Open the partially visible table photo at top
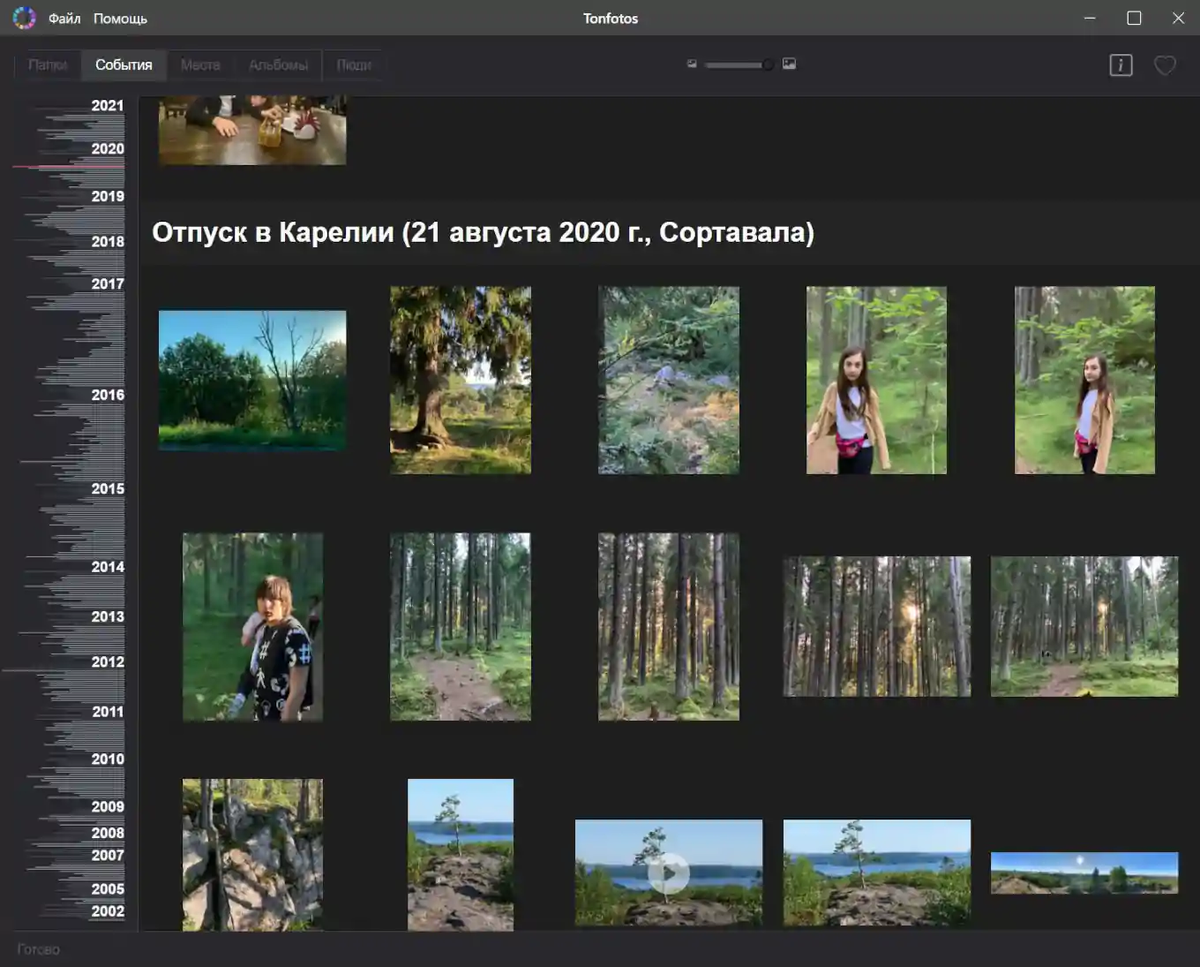The width and height of the screenshot is (1200, 967). [x=252, y=130]
